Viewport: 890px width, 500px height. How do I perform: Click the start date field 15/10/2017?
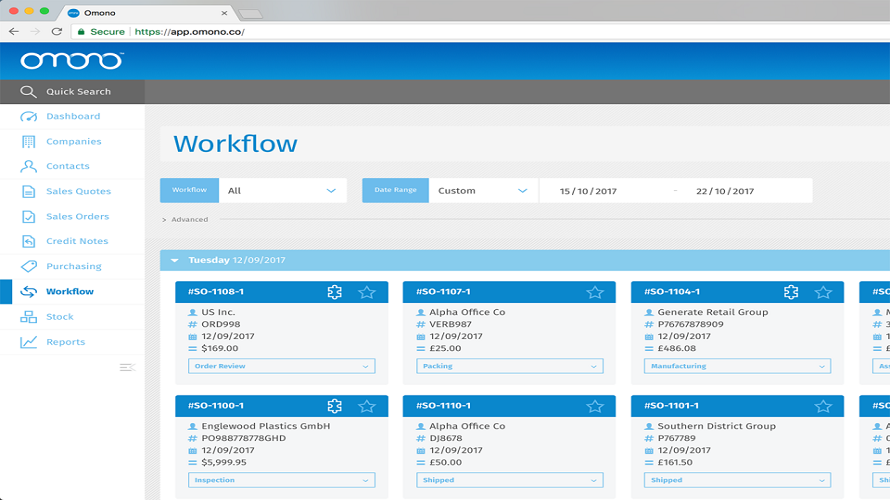coord(588,191)
